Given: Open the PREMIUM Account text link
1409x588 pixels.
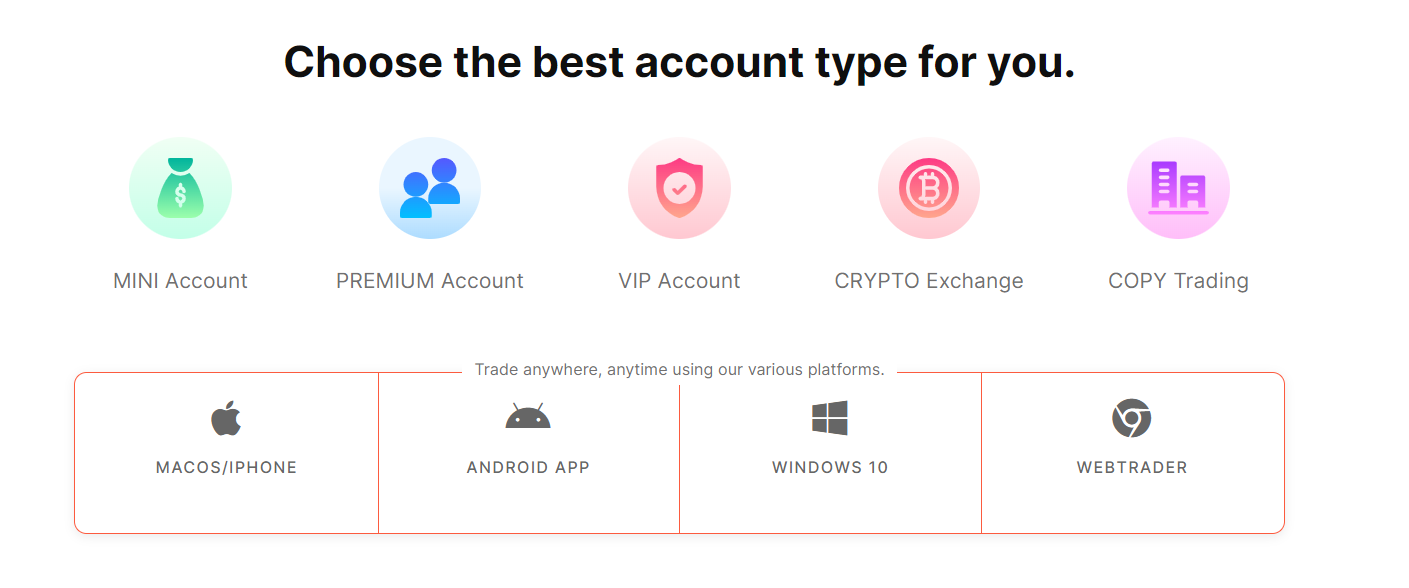Looking at the screenshot, I should (430, 281).
